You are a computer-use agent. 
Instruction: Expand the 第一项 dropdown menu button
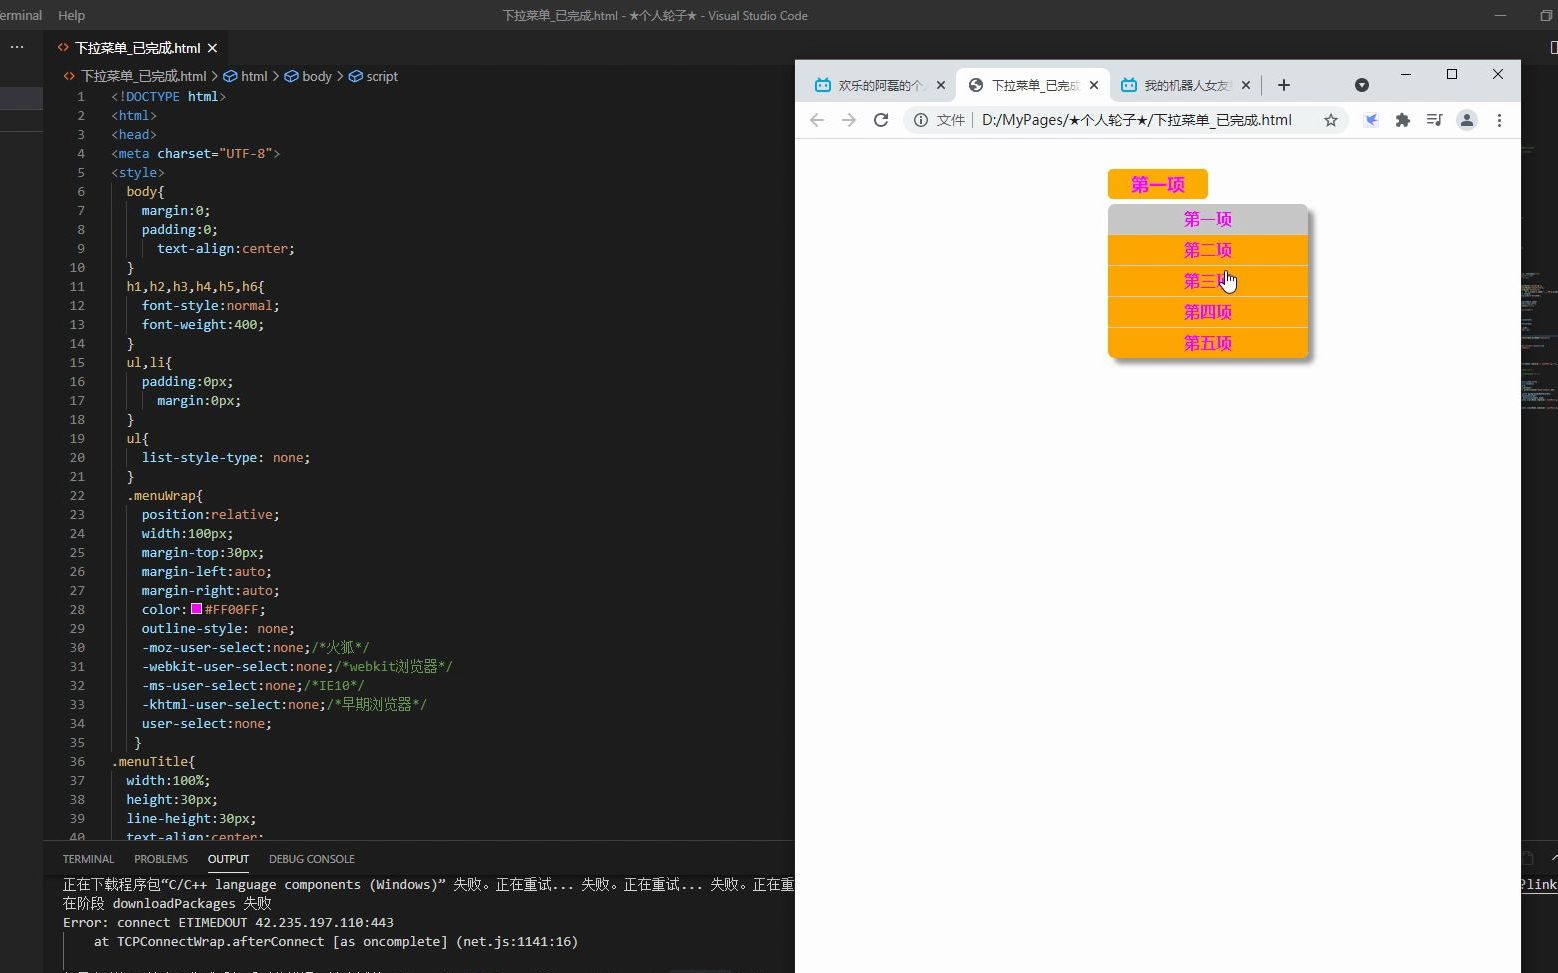point(1157,184)
